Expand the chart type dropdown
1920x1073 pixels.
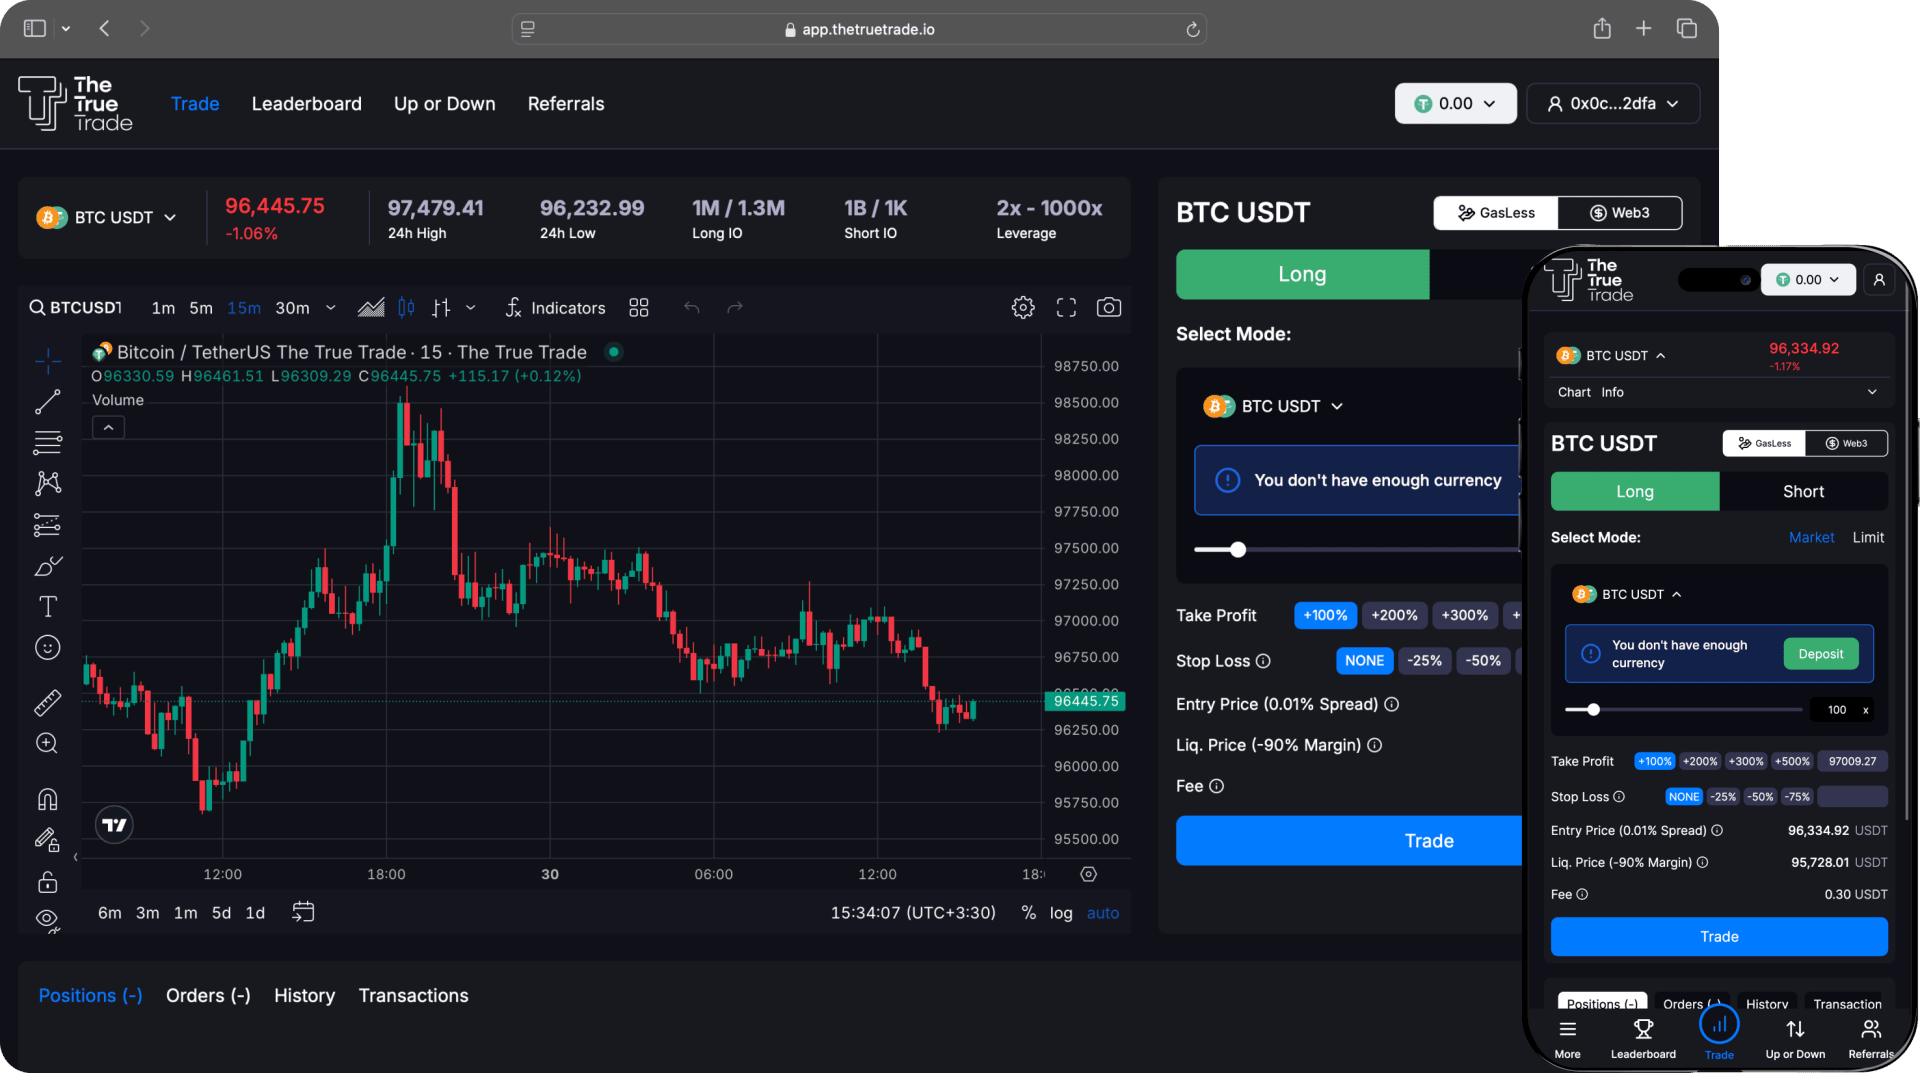pyautogui.click(x=471, y=307)
